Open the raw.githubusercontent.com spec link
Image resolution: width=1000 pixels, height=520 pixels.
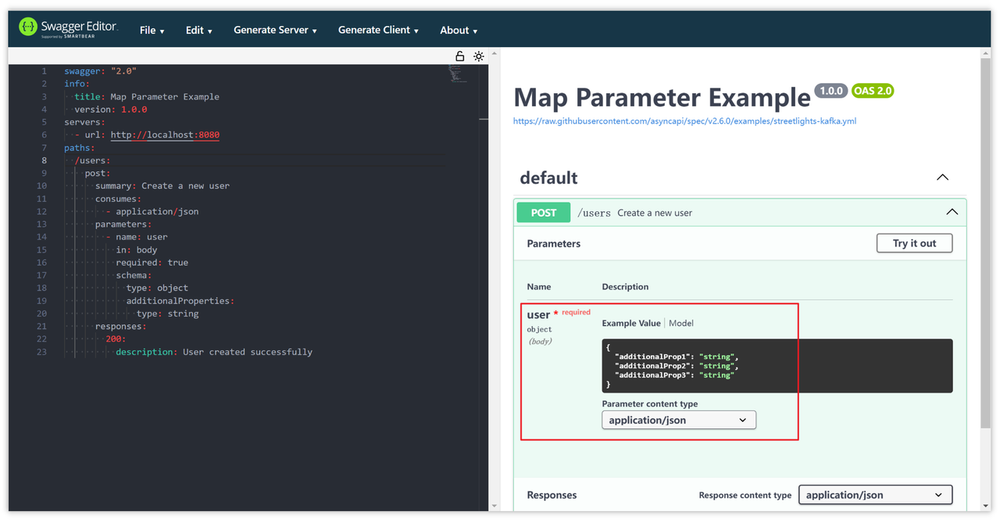coord(684,121)
